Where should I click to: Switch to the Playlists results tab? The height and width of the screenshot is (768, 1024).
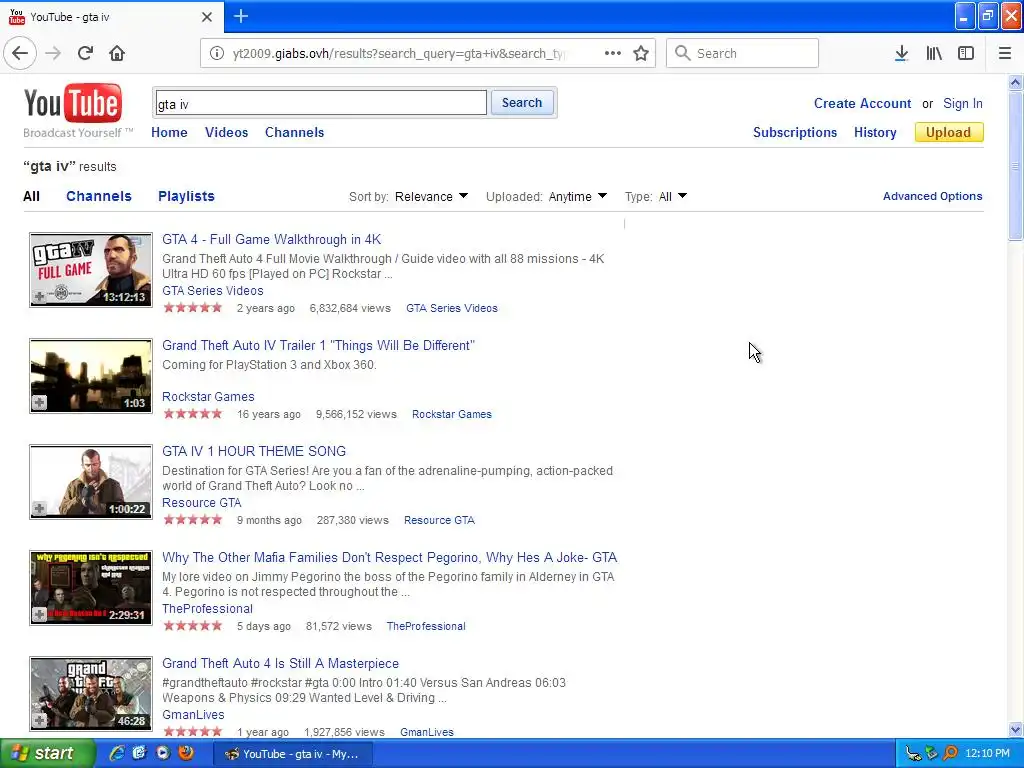tap(186, 197)
